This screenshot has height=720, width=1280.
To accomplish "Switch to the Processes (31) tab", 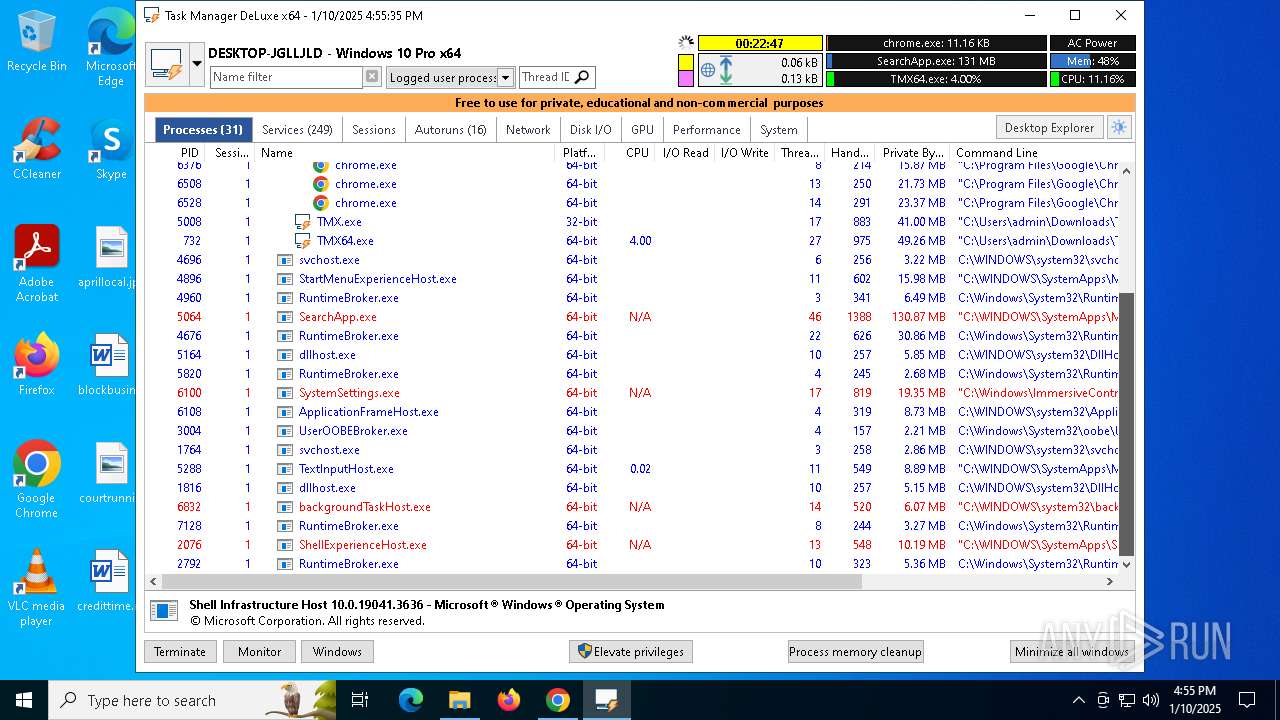I will pos(203,129).
